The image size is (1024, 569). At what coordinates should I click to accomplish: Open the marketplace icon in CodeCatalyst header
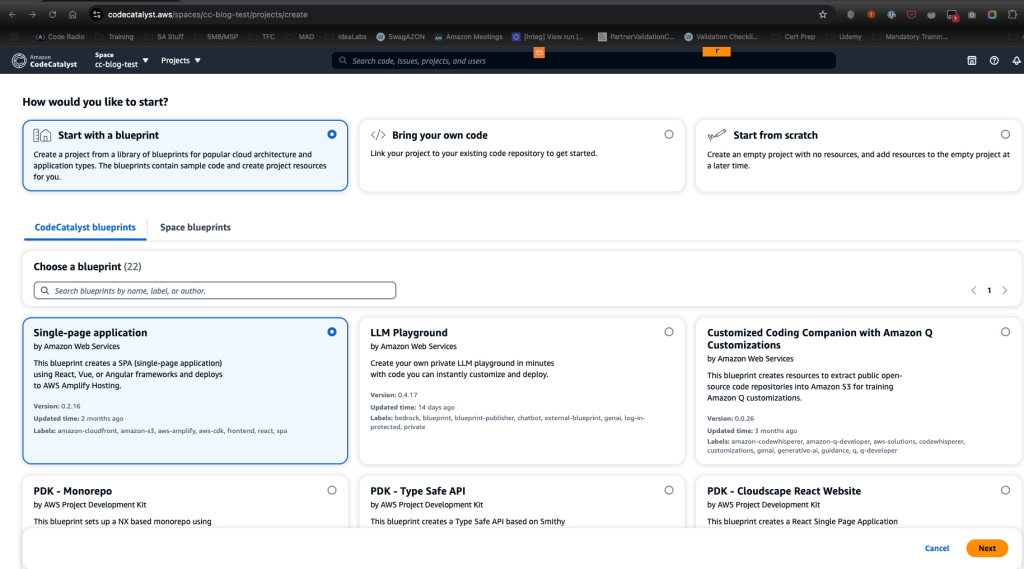tap(972, 60)
